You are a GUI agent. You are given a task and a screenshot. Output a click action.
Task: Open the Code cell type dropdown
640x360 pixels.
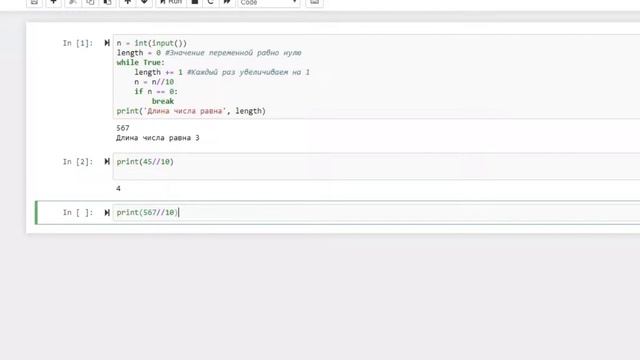click(269, 2)
